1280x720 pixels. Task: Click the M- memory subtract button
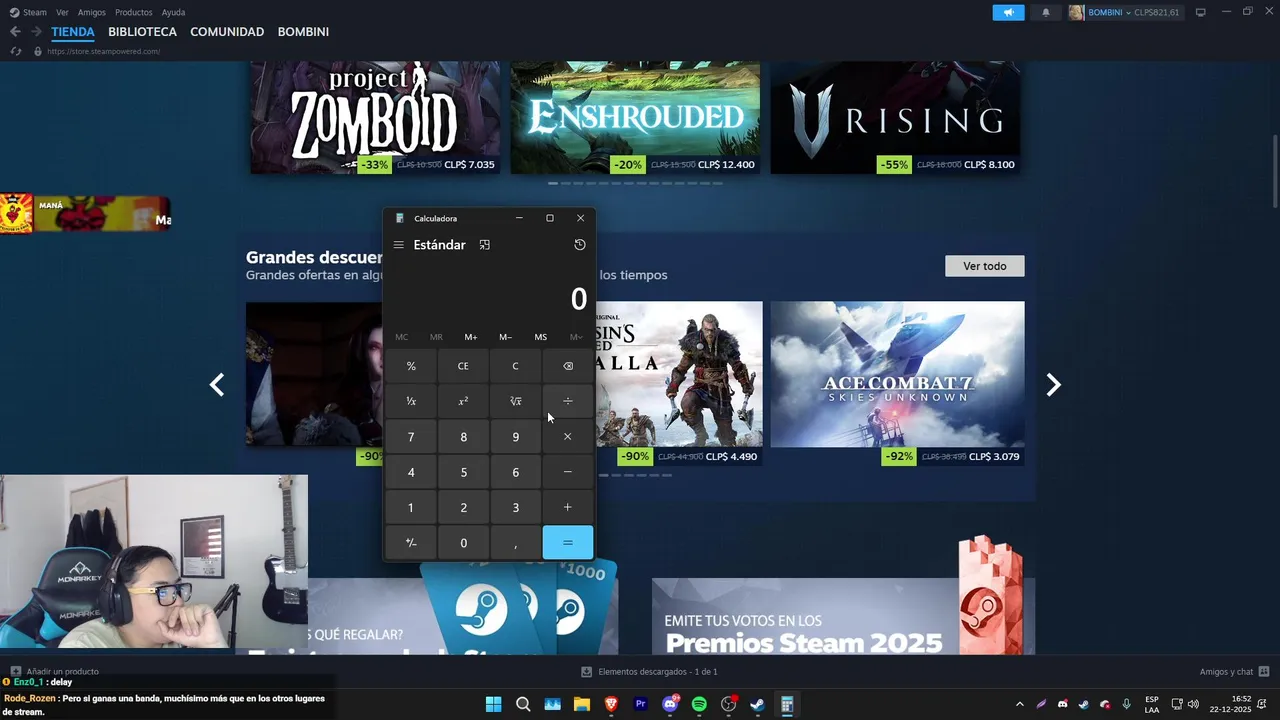tap(506, 337)
